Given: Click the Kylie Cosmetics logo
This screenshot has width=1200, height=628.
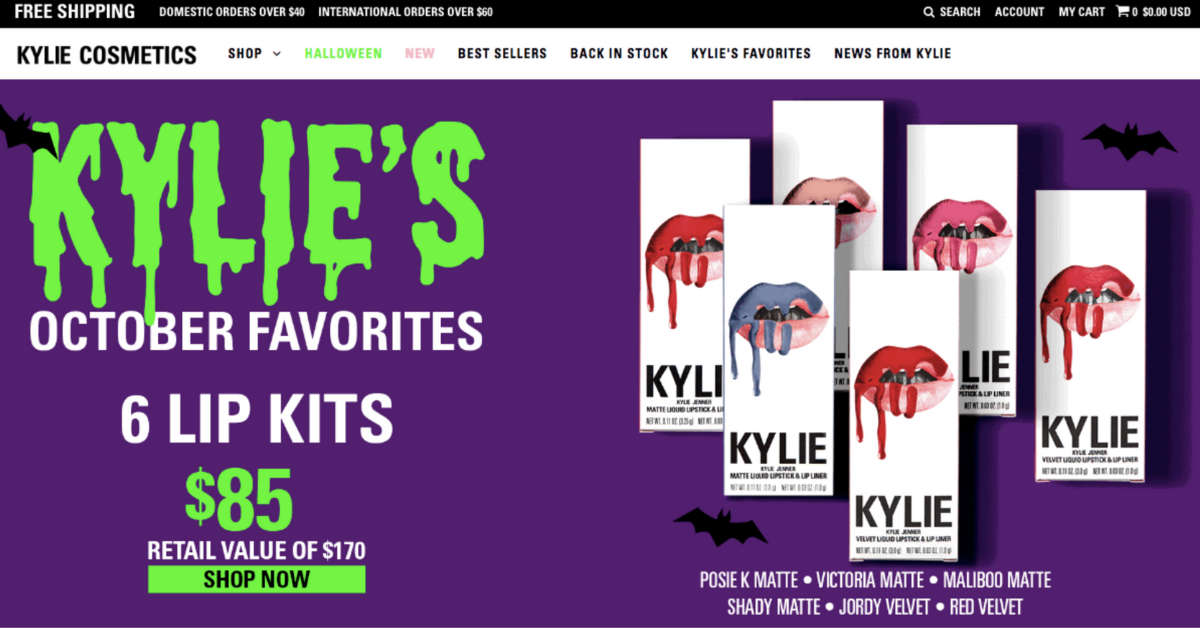Looking at the screenshot, I should pos(106,55).
